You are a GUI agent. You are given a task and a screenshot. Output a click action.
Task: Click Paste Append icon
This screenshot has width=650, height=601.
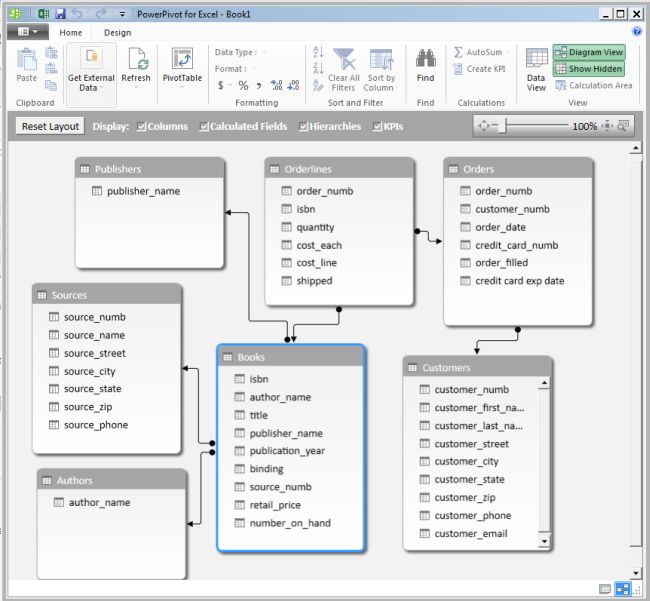(51, 52)
